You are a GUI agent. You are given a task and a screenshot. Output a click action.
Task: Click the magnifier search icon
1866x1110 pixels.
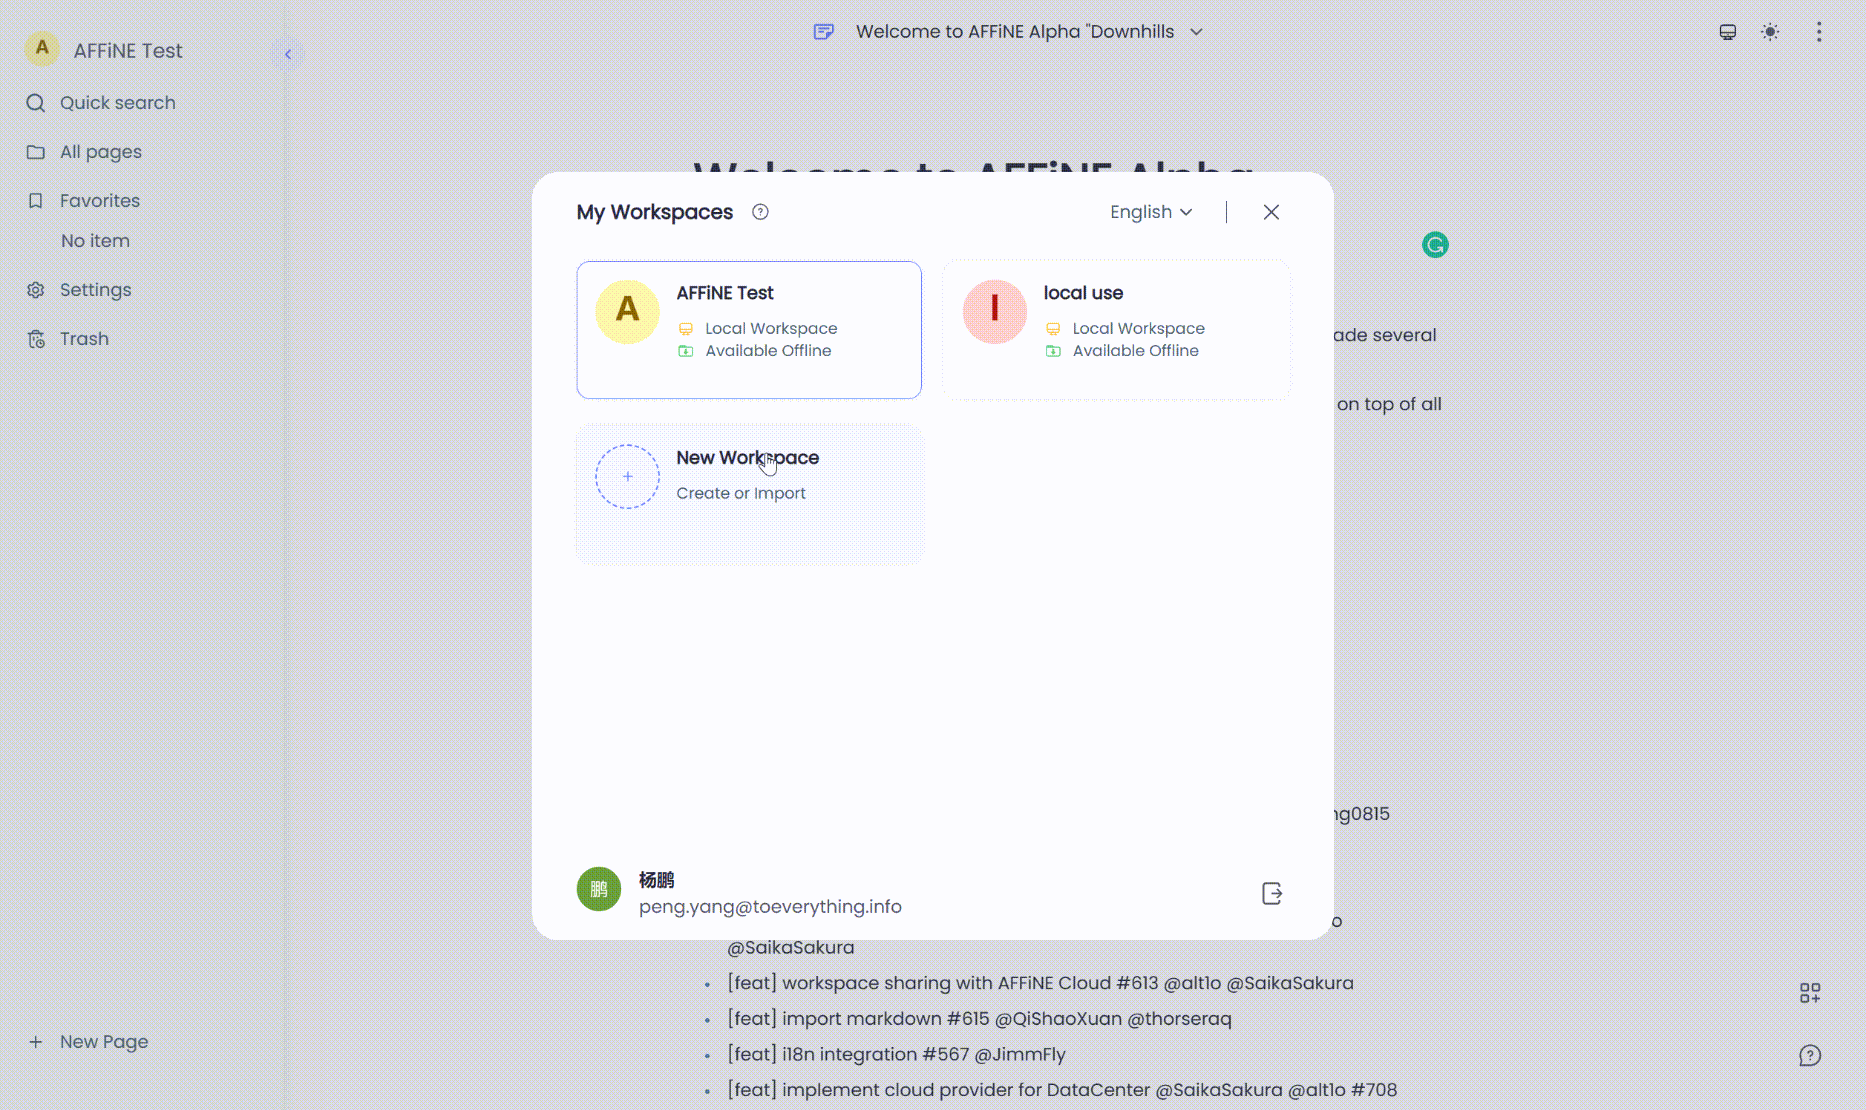[x=36, y=103]
